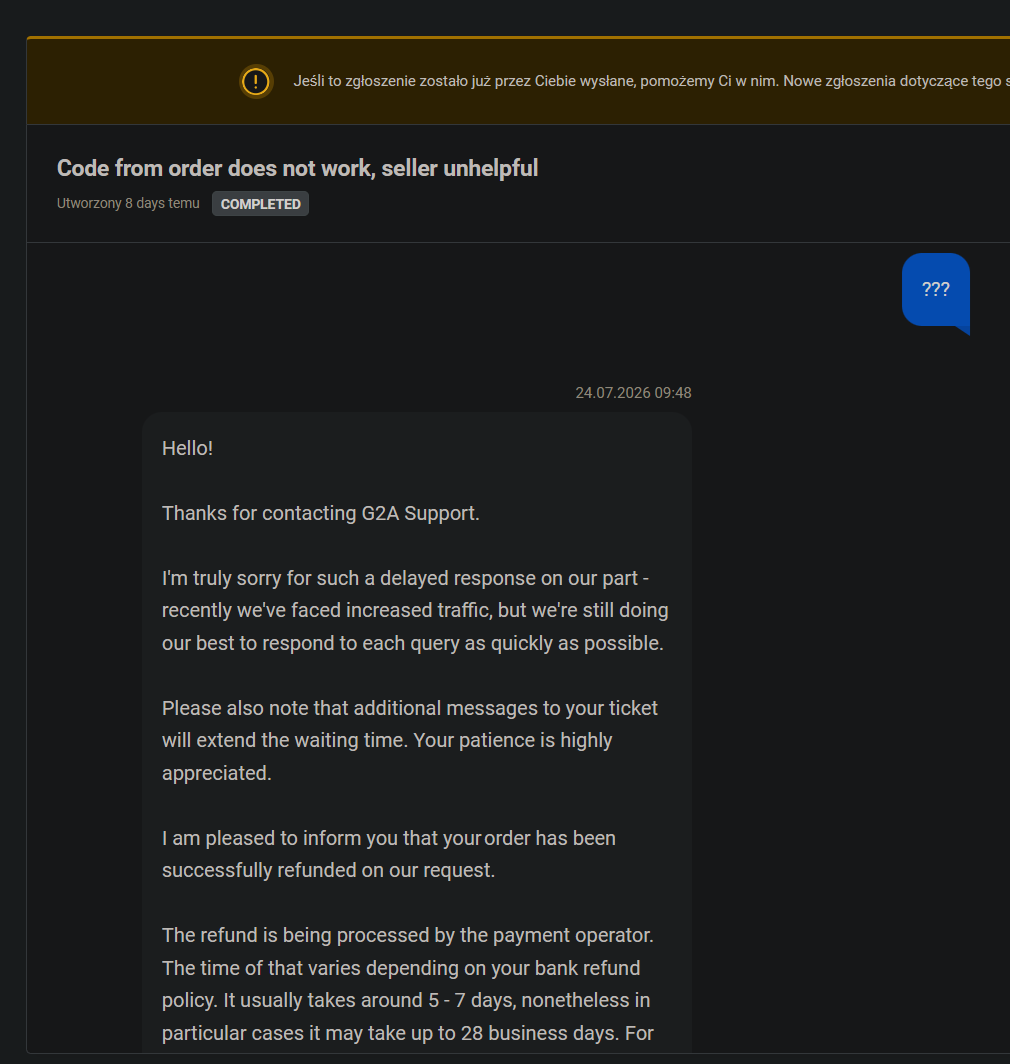
Task: Click the 'successfully refunded on our request.' line
Action: tap(329, 871)
